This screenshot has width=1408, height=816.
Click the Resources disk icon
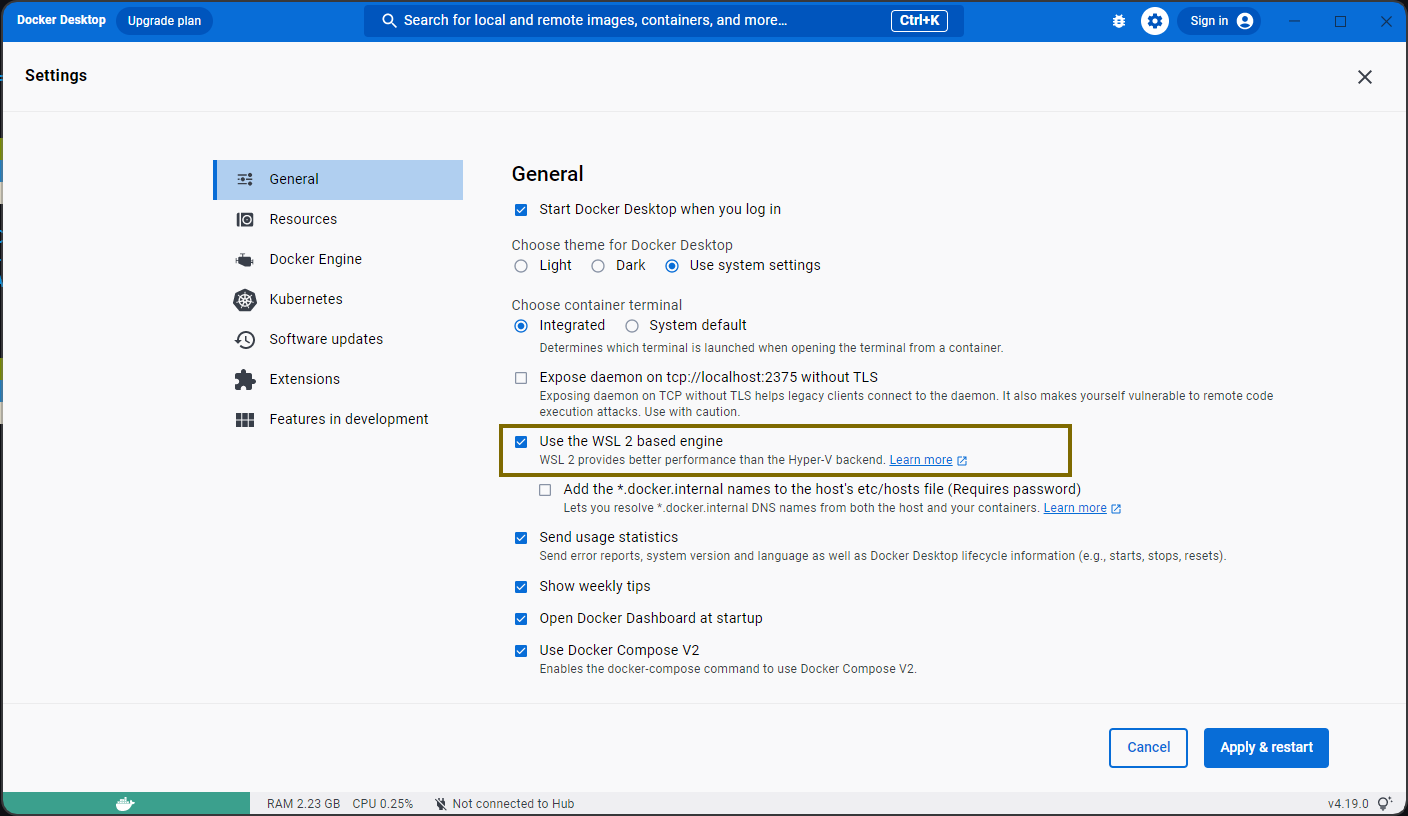[245, 220]
